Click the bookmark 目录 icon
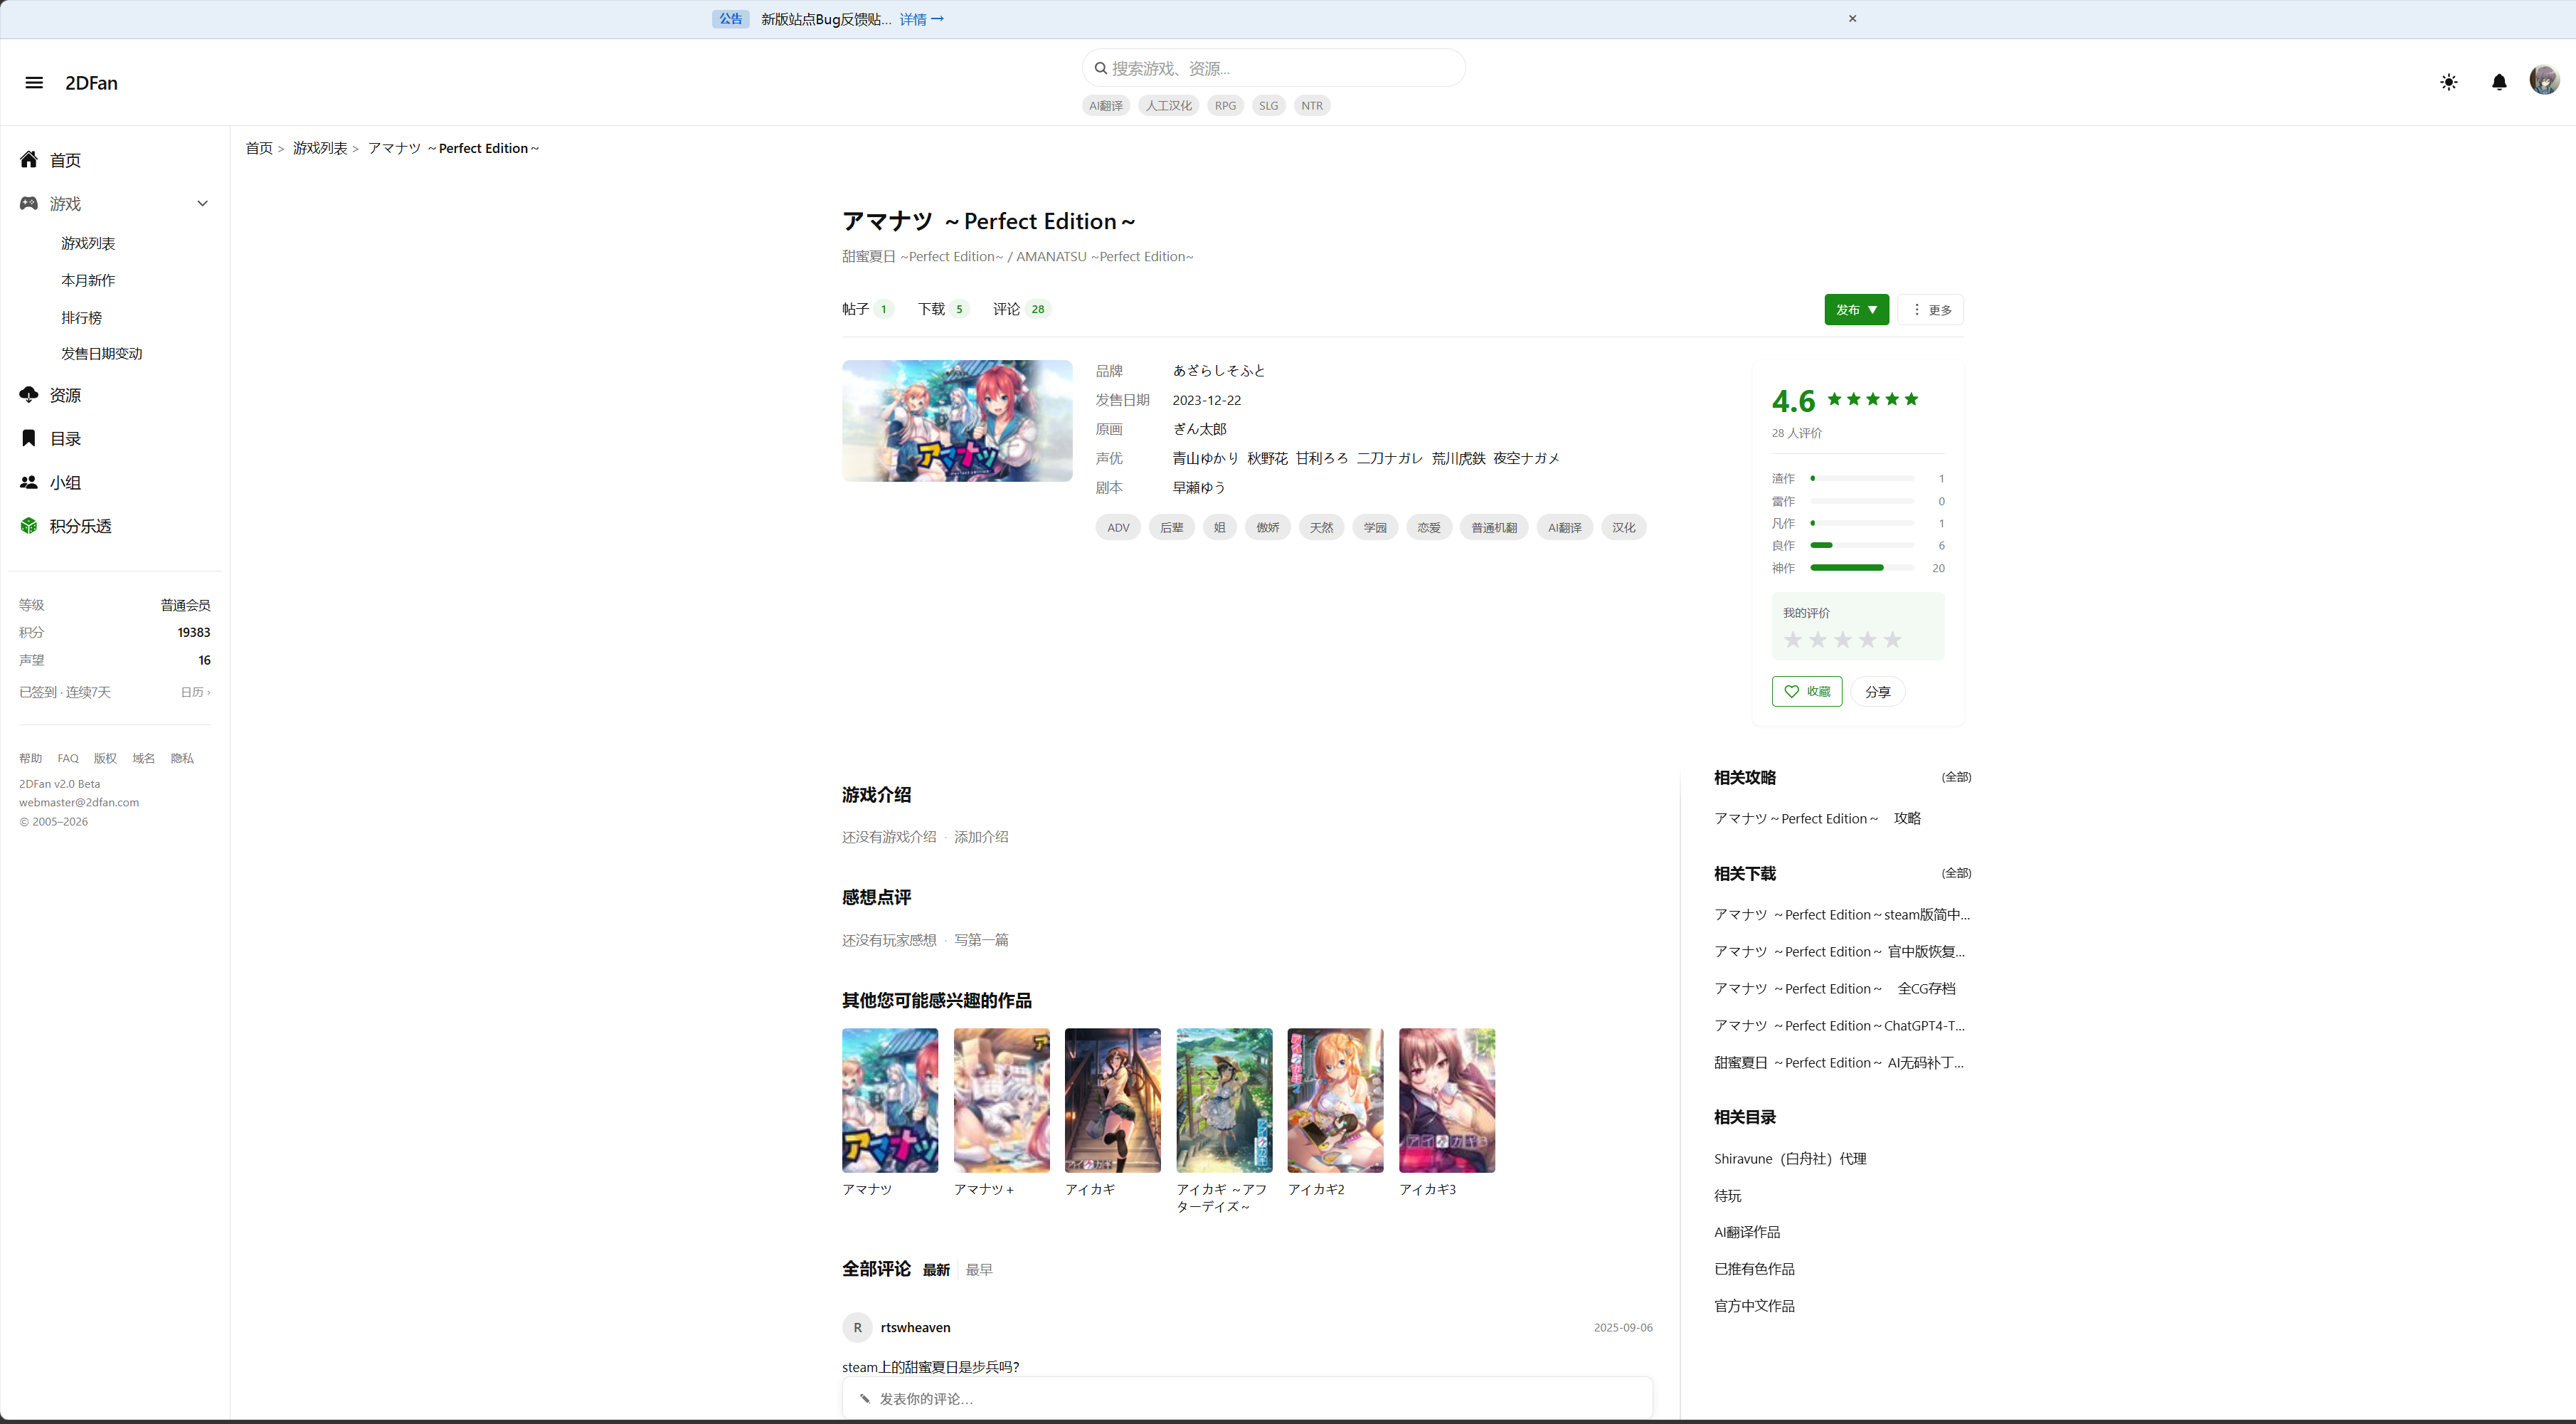The height and width of the screenshot is (1424, 2576). point(29,438)
